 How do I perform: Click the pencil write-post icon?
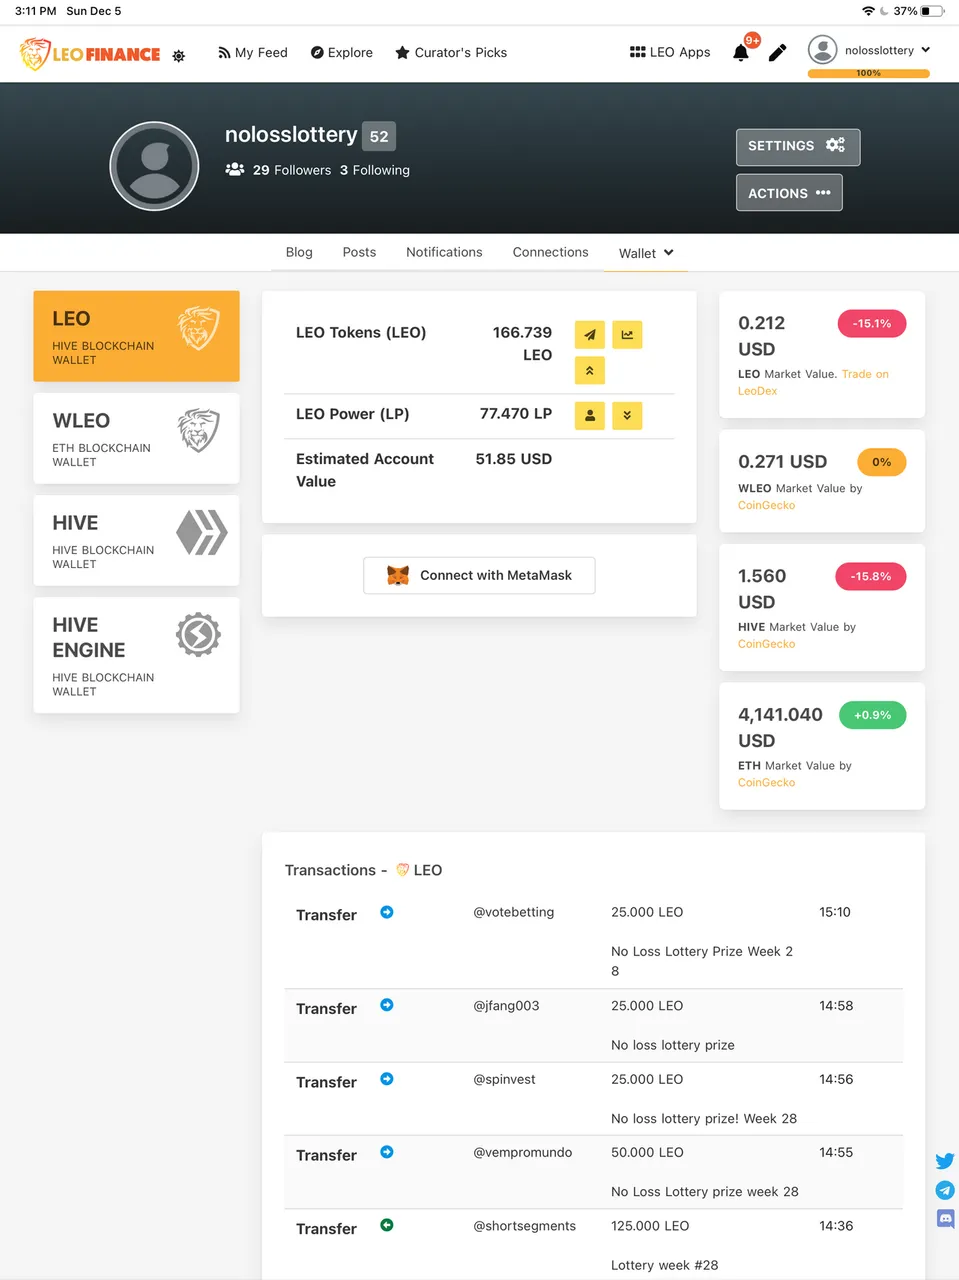pos(777,52)
